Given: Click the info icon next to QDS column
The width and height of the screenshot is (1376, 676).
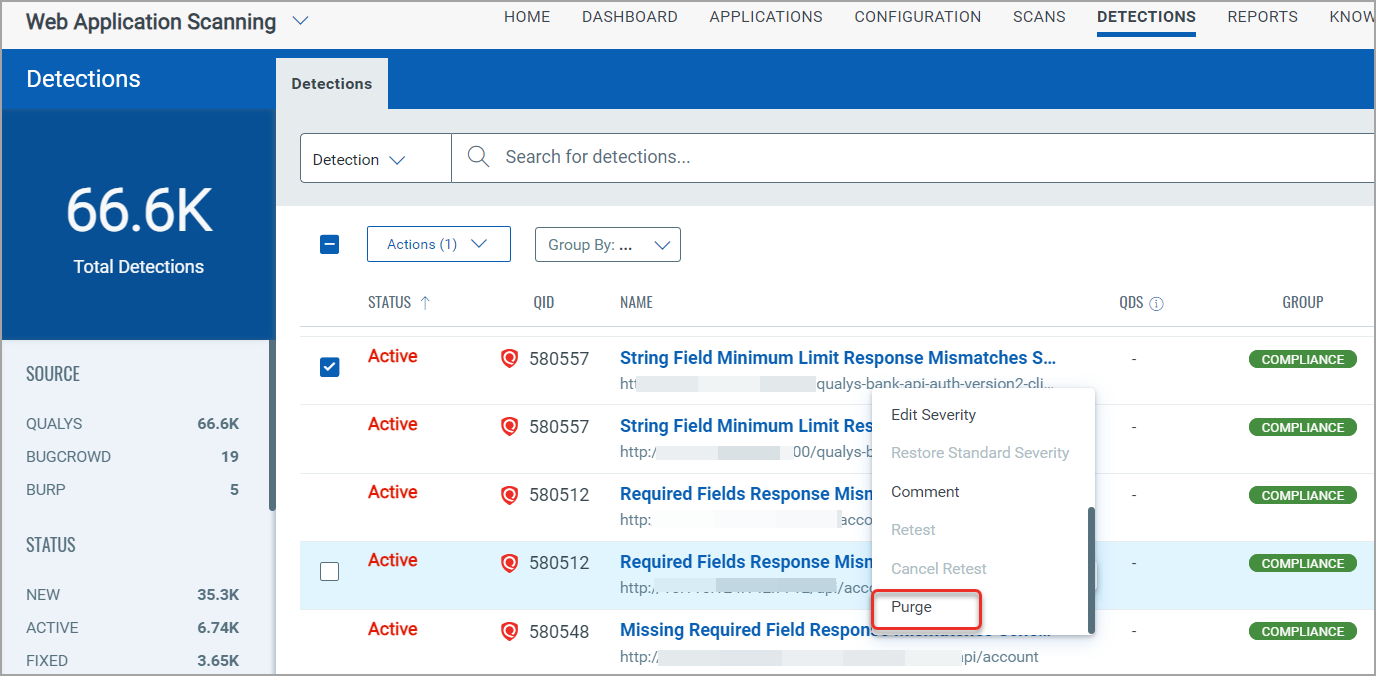Looking at the screenshot, I should (1160, 303).
